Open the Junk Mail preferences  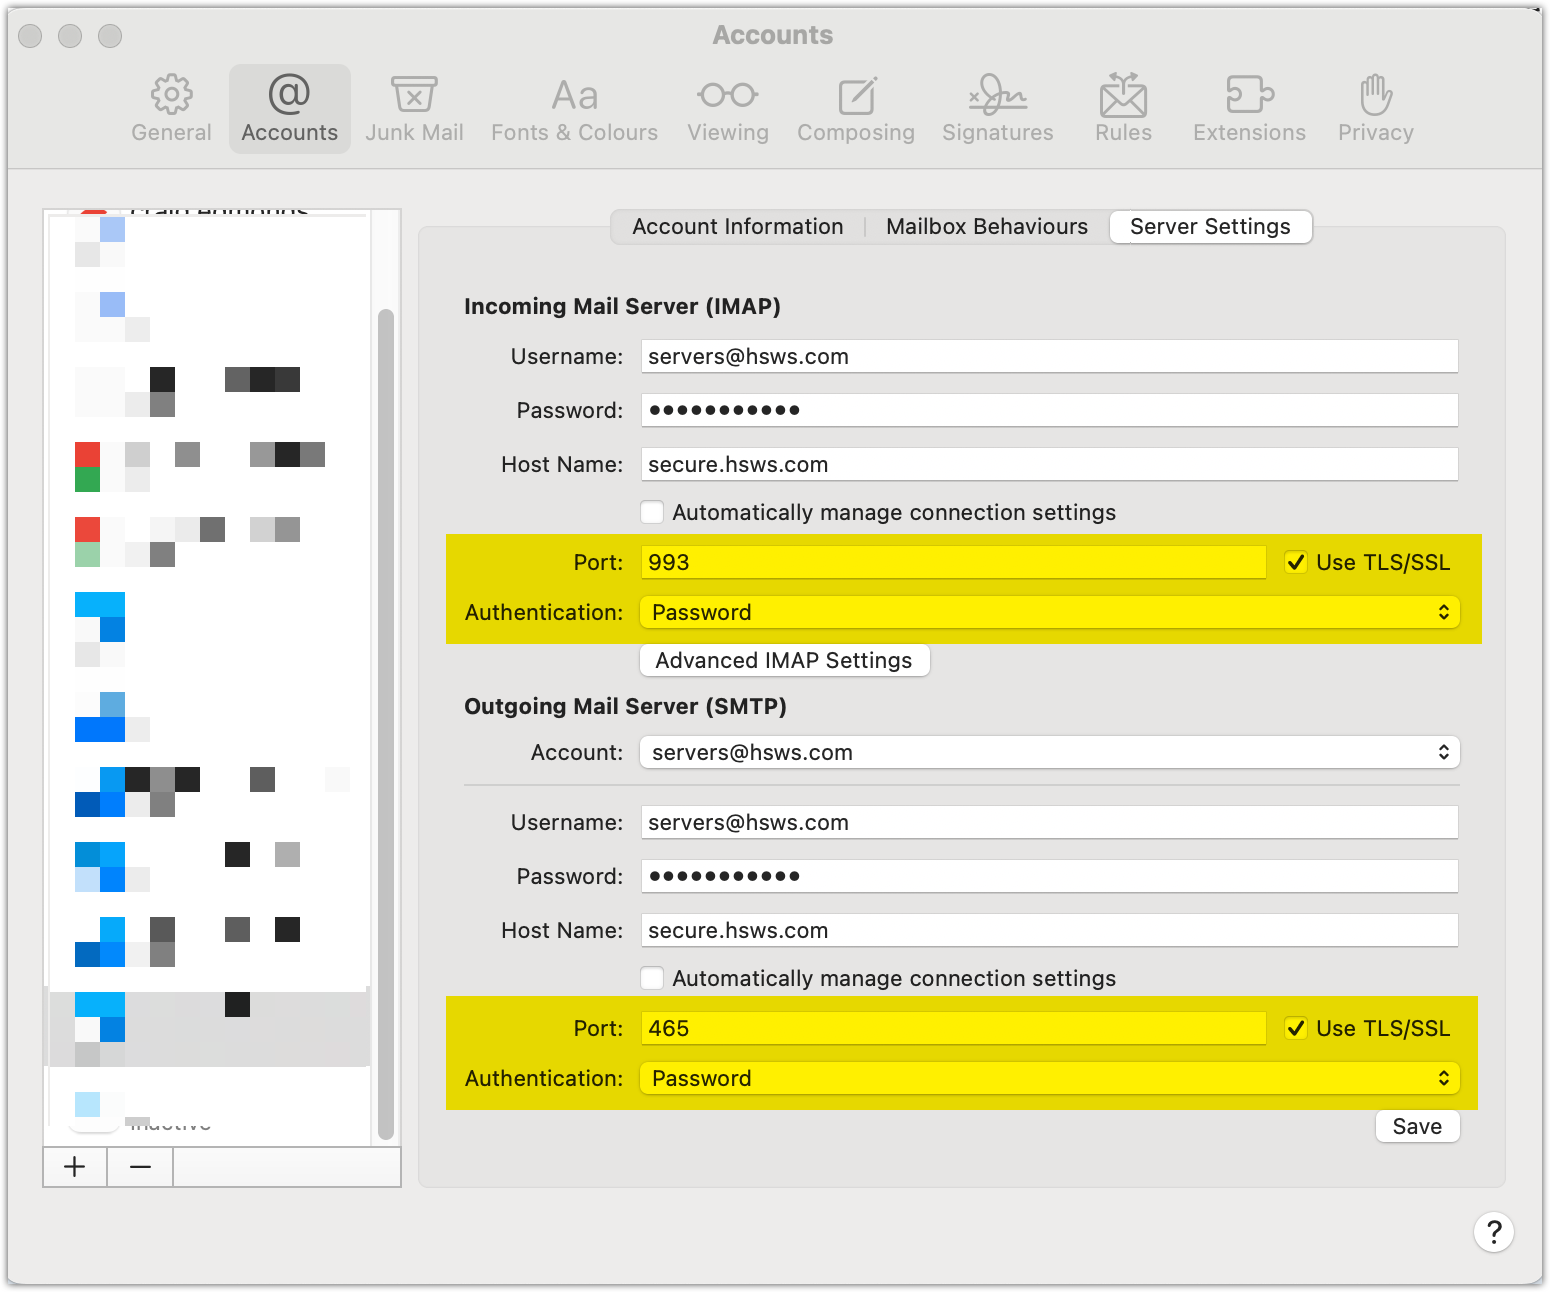pyautogui.click(x=414, y=108)
